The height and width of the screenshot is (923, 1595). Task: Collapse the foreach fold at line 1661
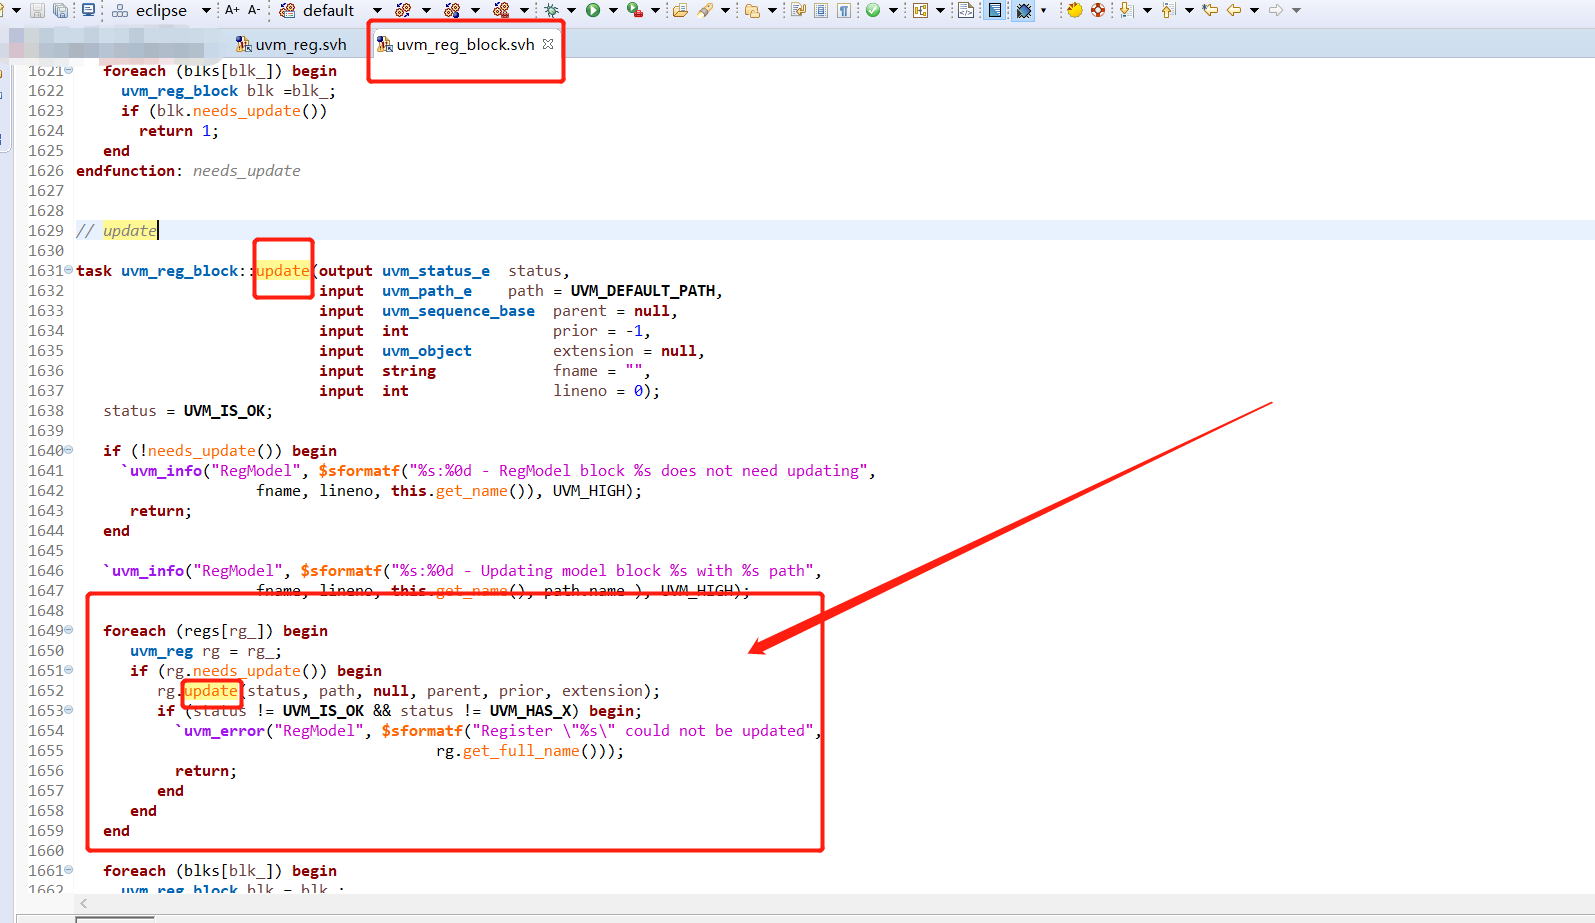click(x=69, y=870)
